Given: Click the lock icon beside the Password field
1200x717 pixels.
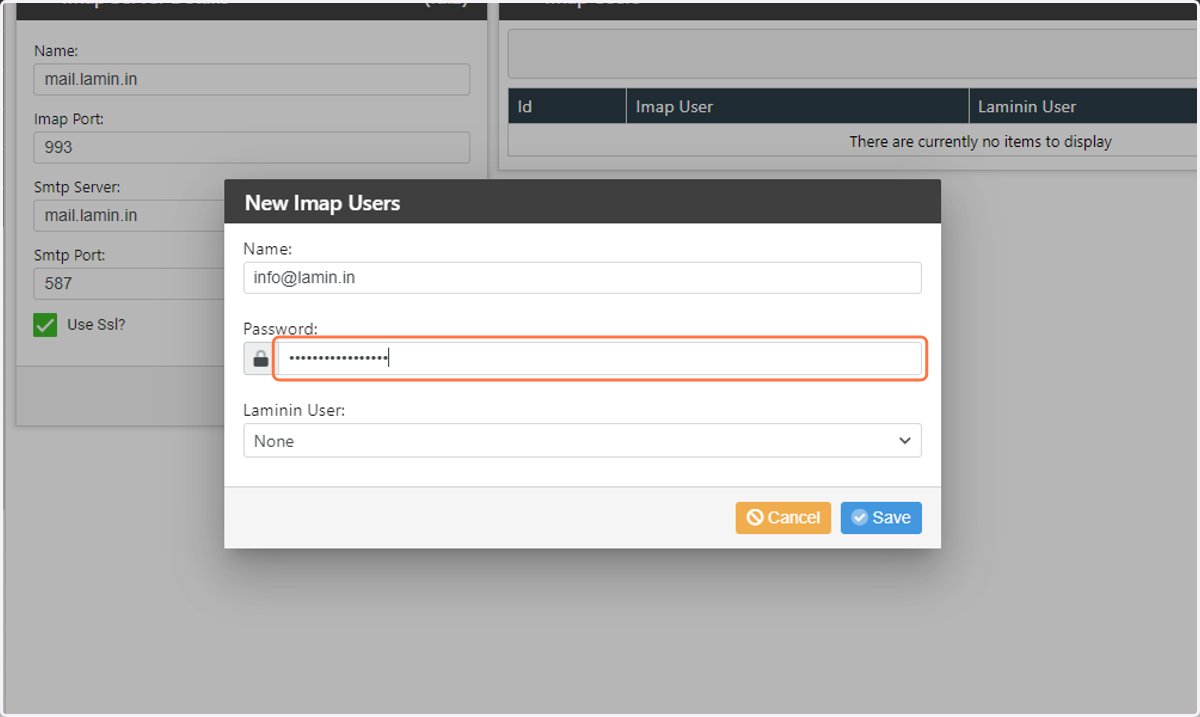Looking at the screenshot, I should tap(260, 359).
